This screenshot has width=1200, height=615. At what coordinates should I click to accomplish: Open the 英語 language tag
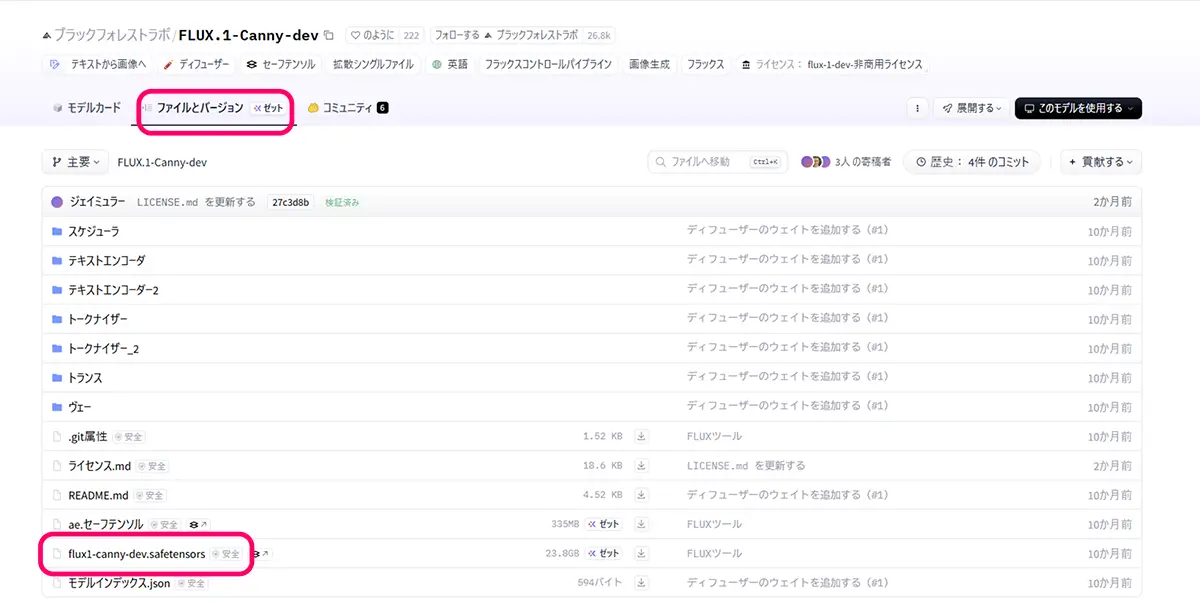point(449,64)
